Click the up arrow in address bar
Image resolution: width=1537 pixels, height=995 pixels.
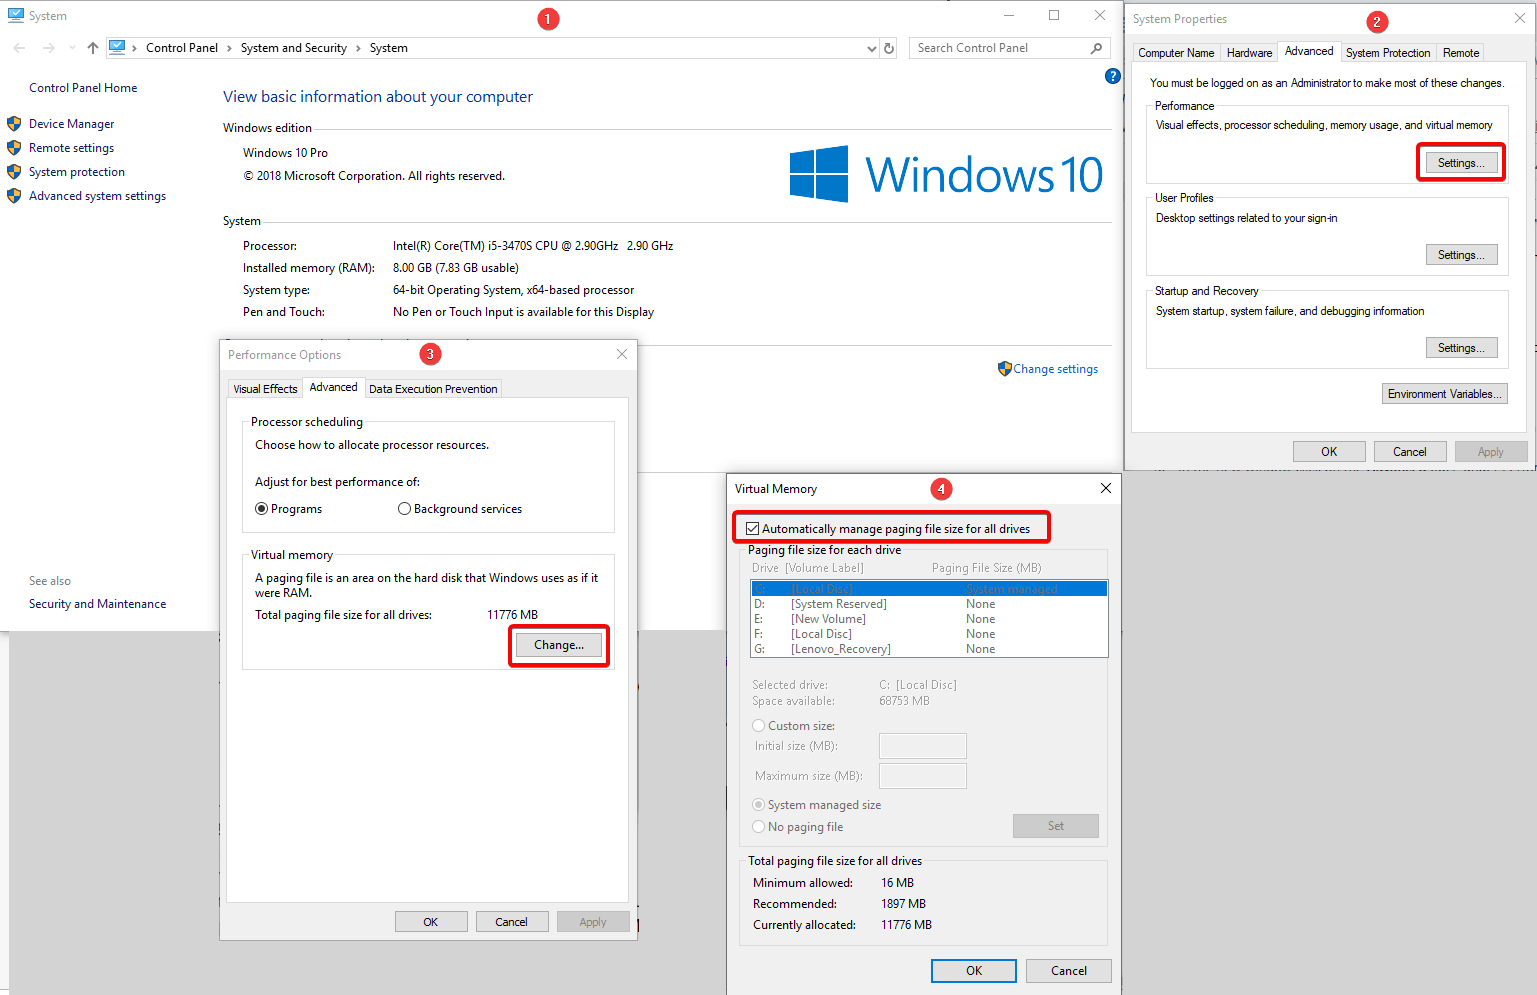point(92,48)
